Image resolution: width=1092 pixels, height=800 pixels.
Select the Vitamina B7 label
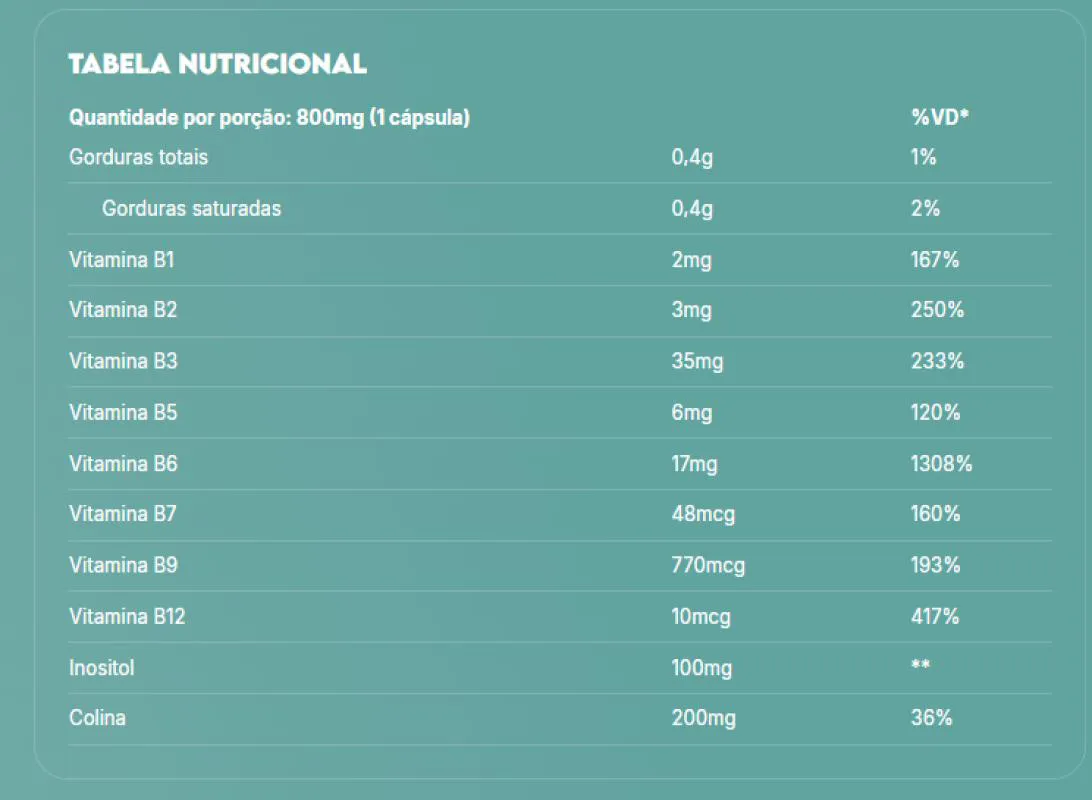coord(123,514)
